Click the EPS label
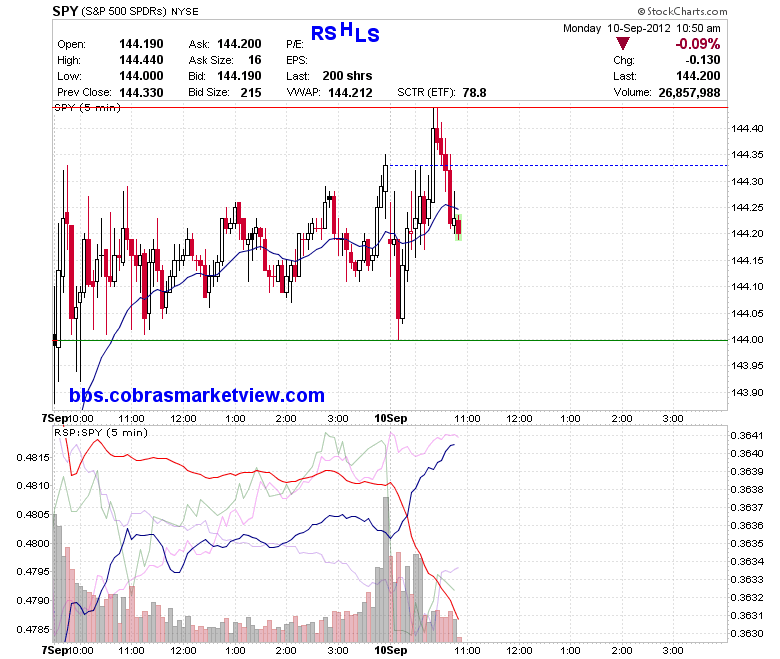780x659 pixels. tap(296, 60)
